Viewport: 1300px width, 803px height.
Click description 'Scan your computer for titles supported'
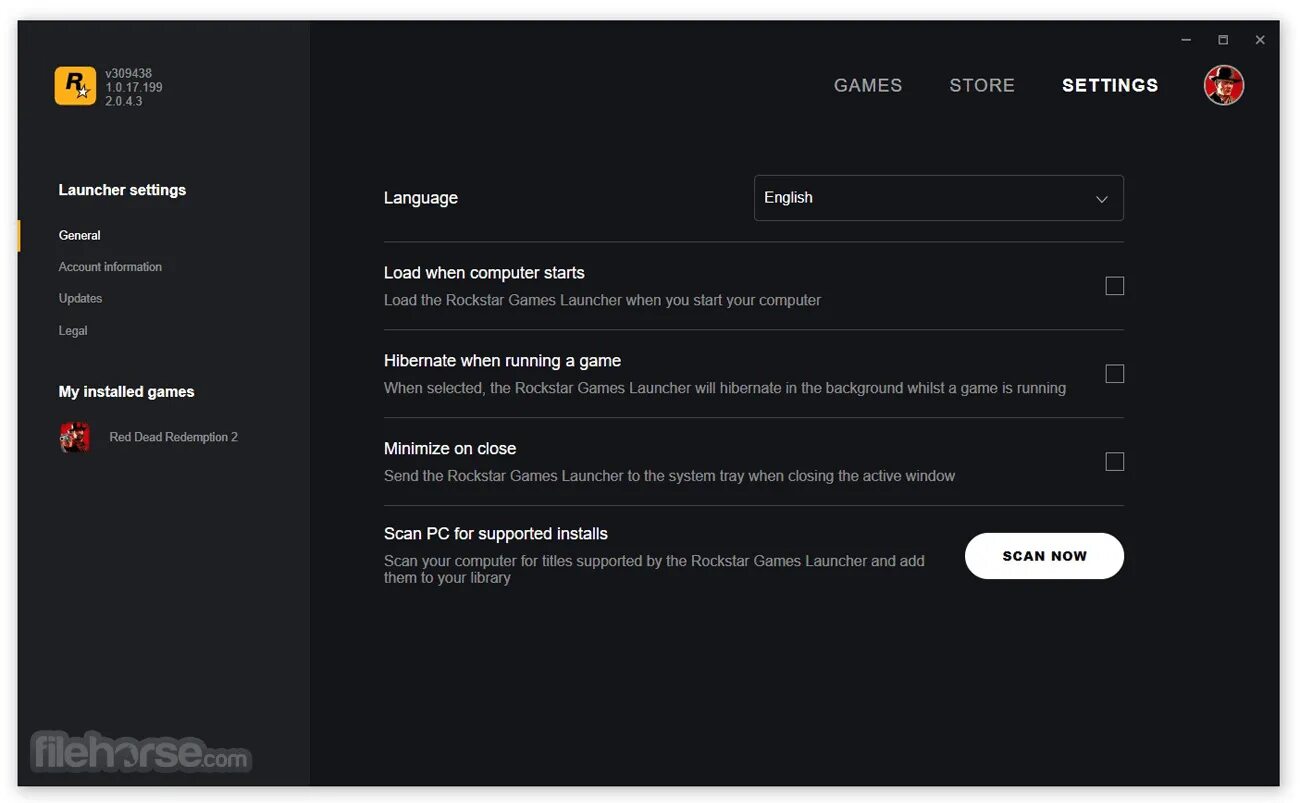tap(654, 569)
